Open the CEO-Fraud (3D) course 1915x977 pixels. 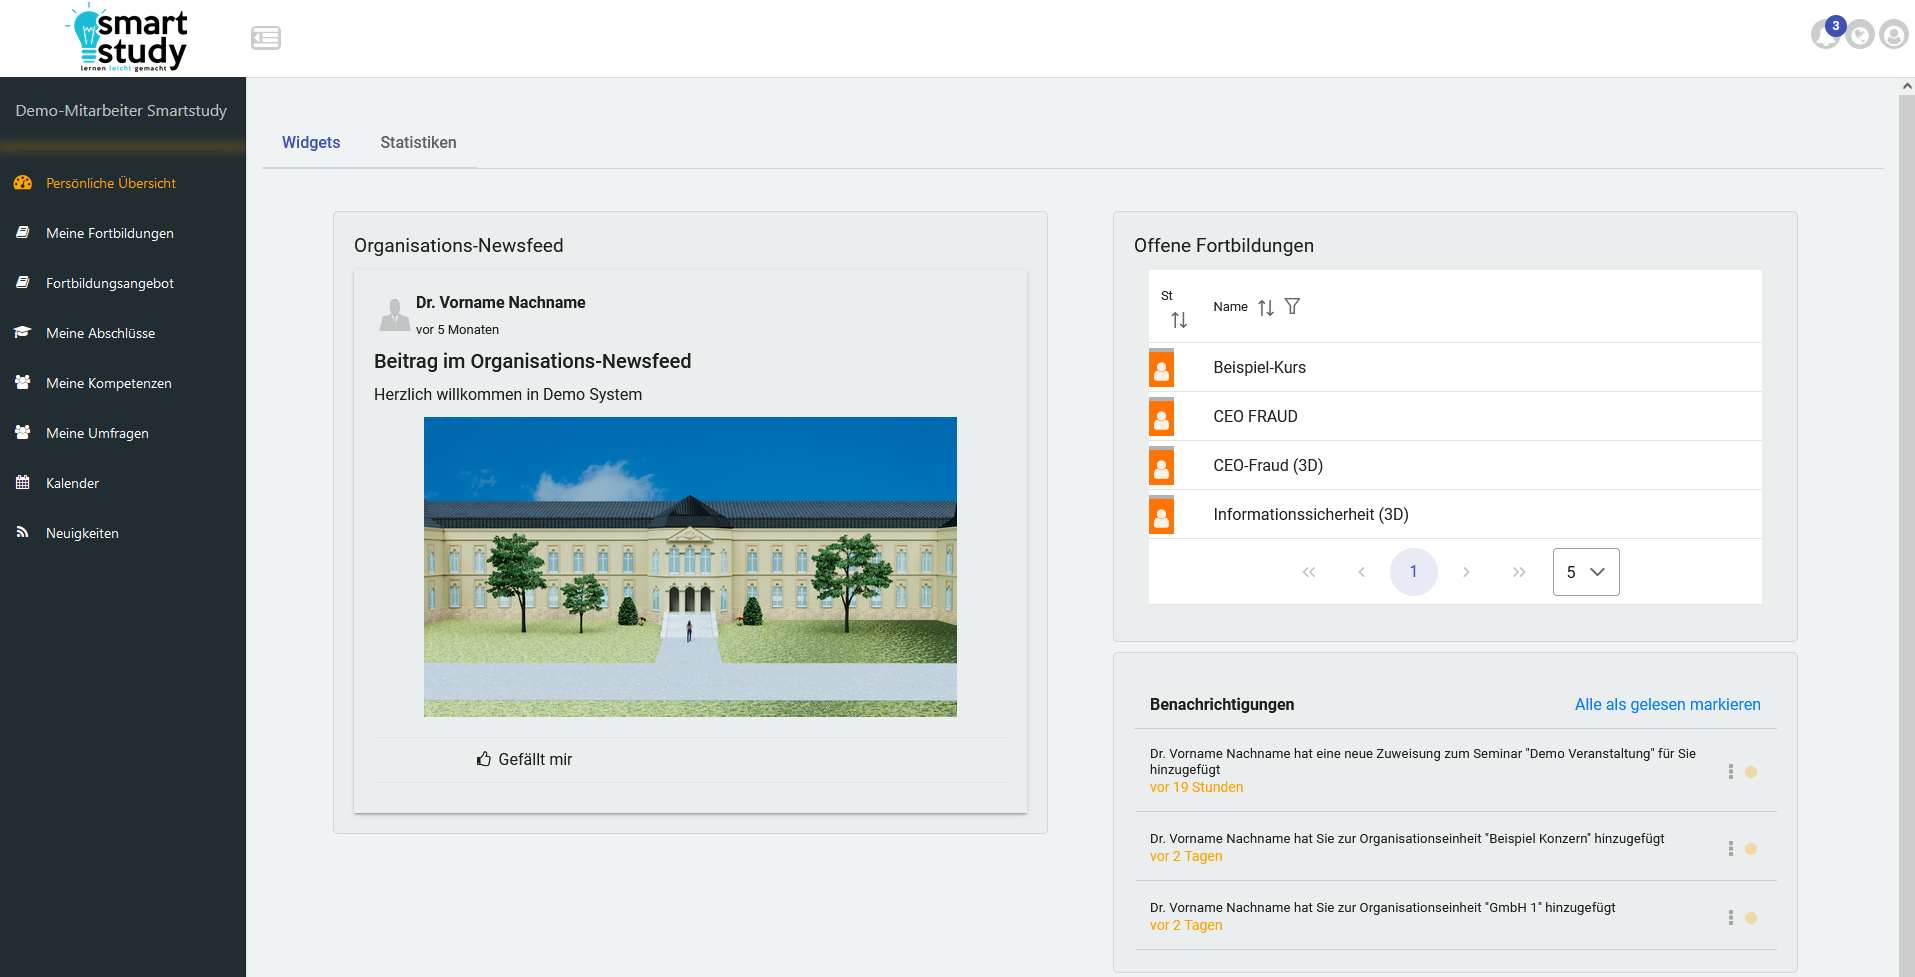point(1268,466)
